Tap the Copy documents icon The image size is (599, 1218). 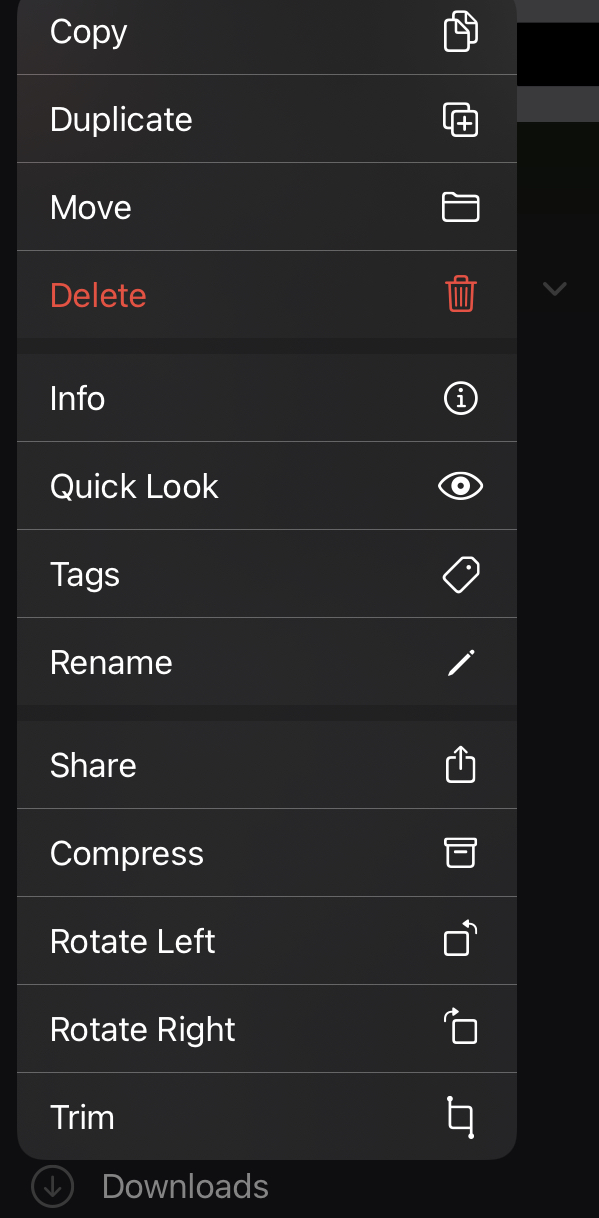click(x=461, y=31)
